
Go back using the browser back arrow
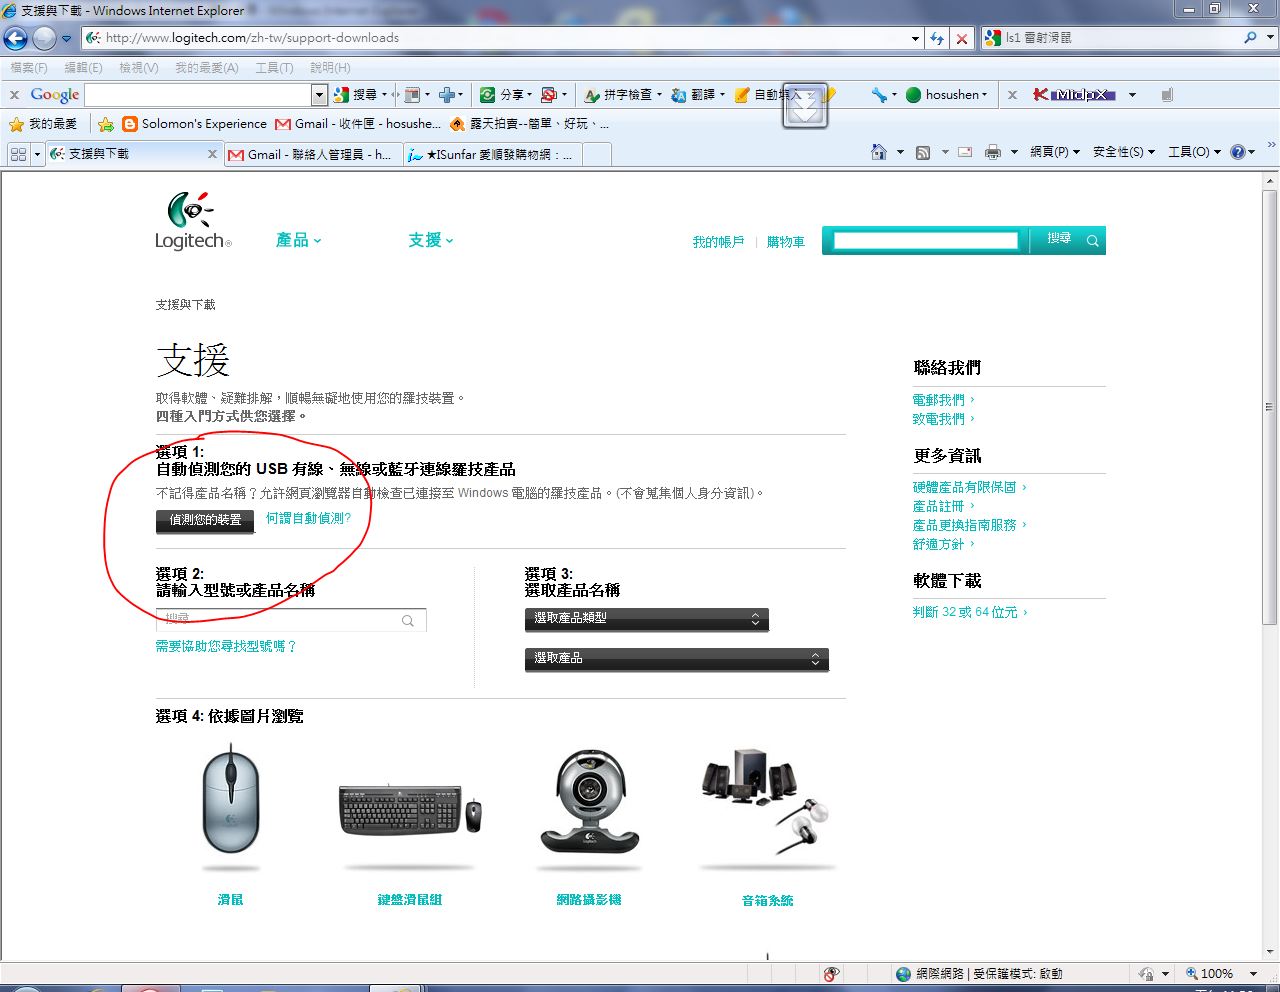[x=16, y=38]
